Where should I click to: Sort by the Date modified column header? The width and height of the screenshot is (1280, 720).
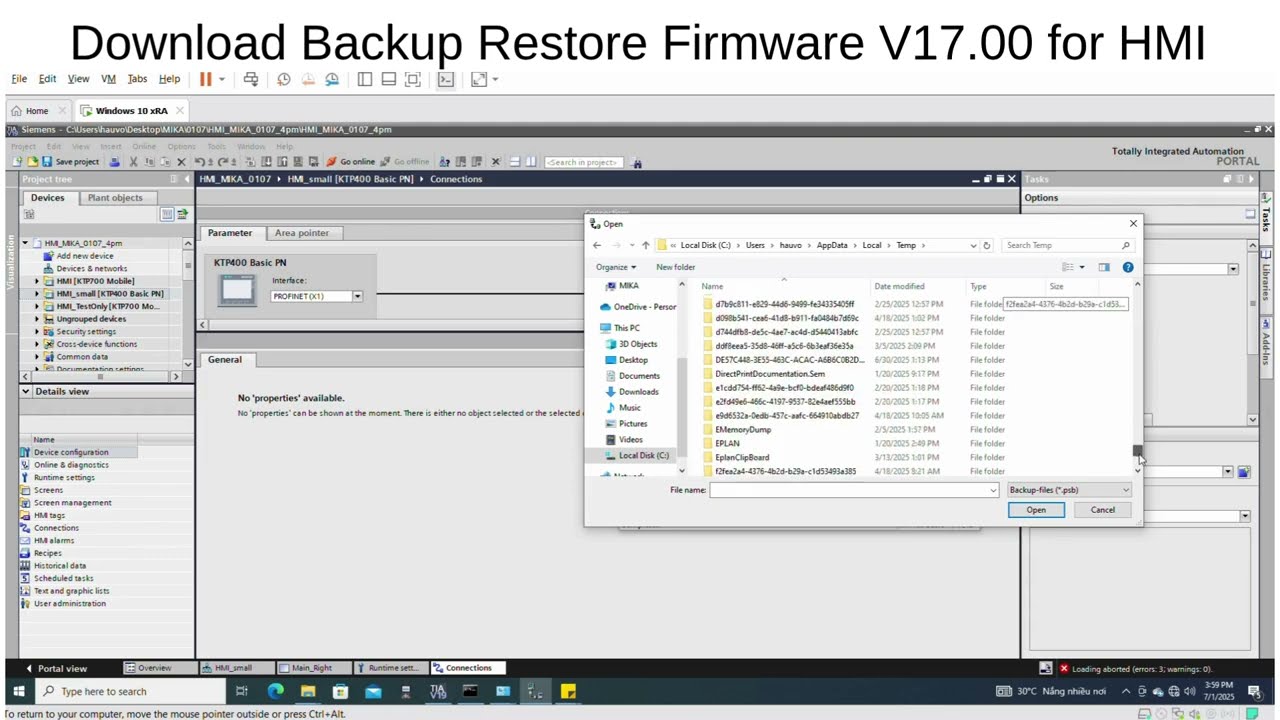899,286
